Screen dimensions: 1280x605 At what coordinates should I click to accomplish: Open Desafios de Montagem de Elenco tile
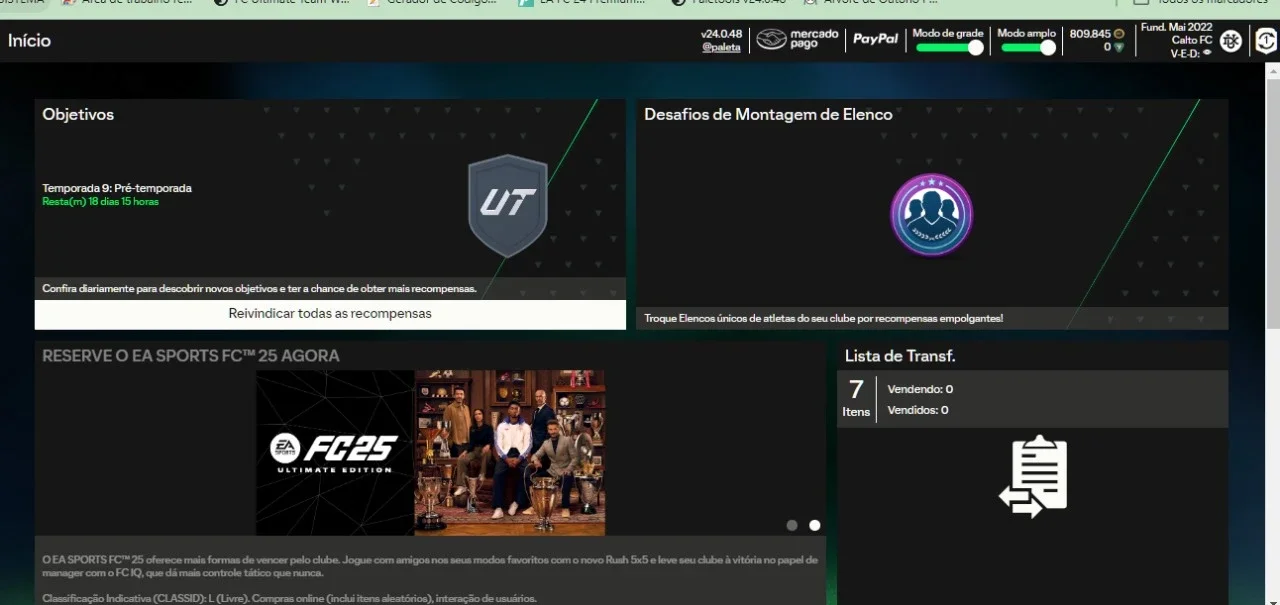[x=932, y=214]
